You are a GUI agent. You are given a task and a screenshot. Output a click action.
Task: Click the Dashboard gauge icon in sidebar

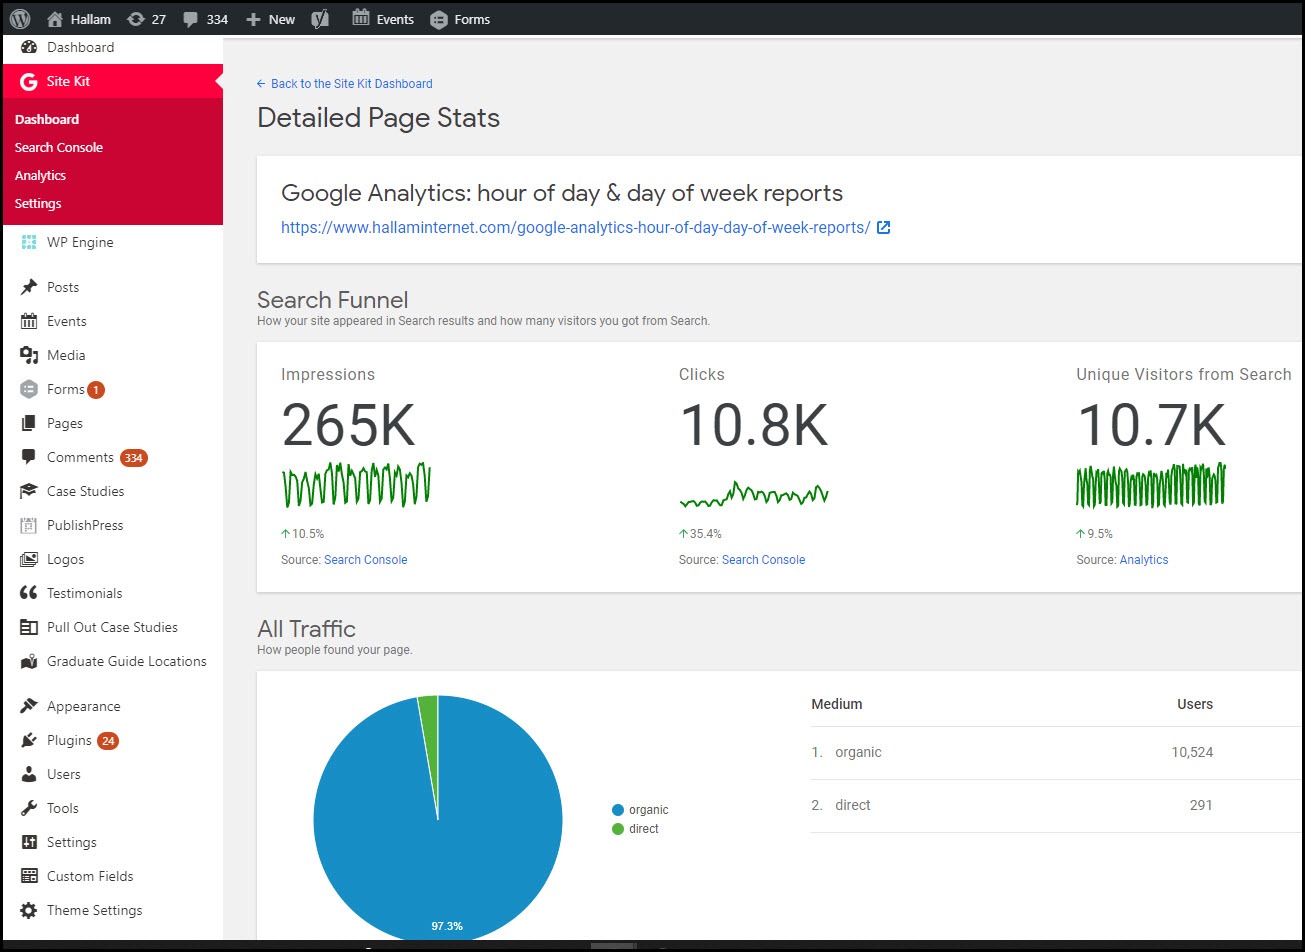tap(29, 47)
